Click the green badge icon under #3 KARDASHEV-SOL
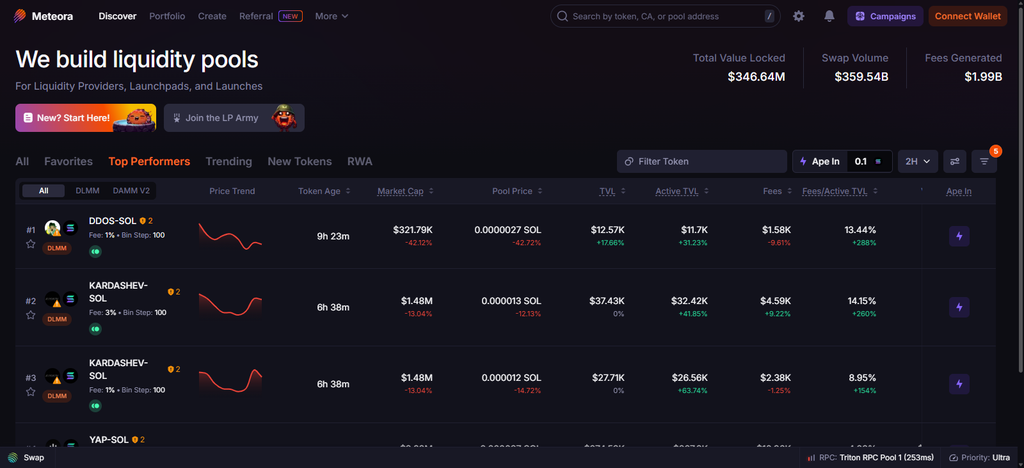This screenshot has width=1024, height=468. pyautogui.click(x=95, y=405)
